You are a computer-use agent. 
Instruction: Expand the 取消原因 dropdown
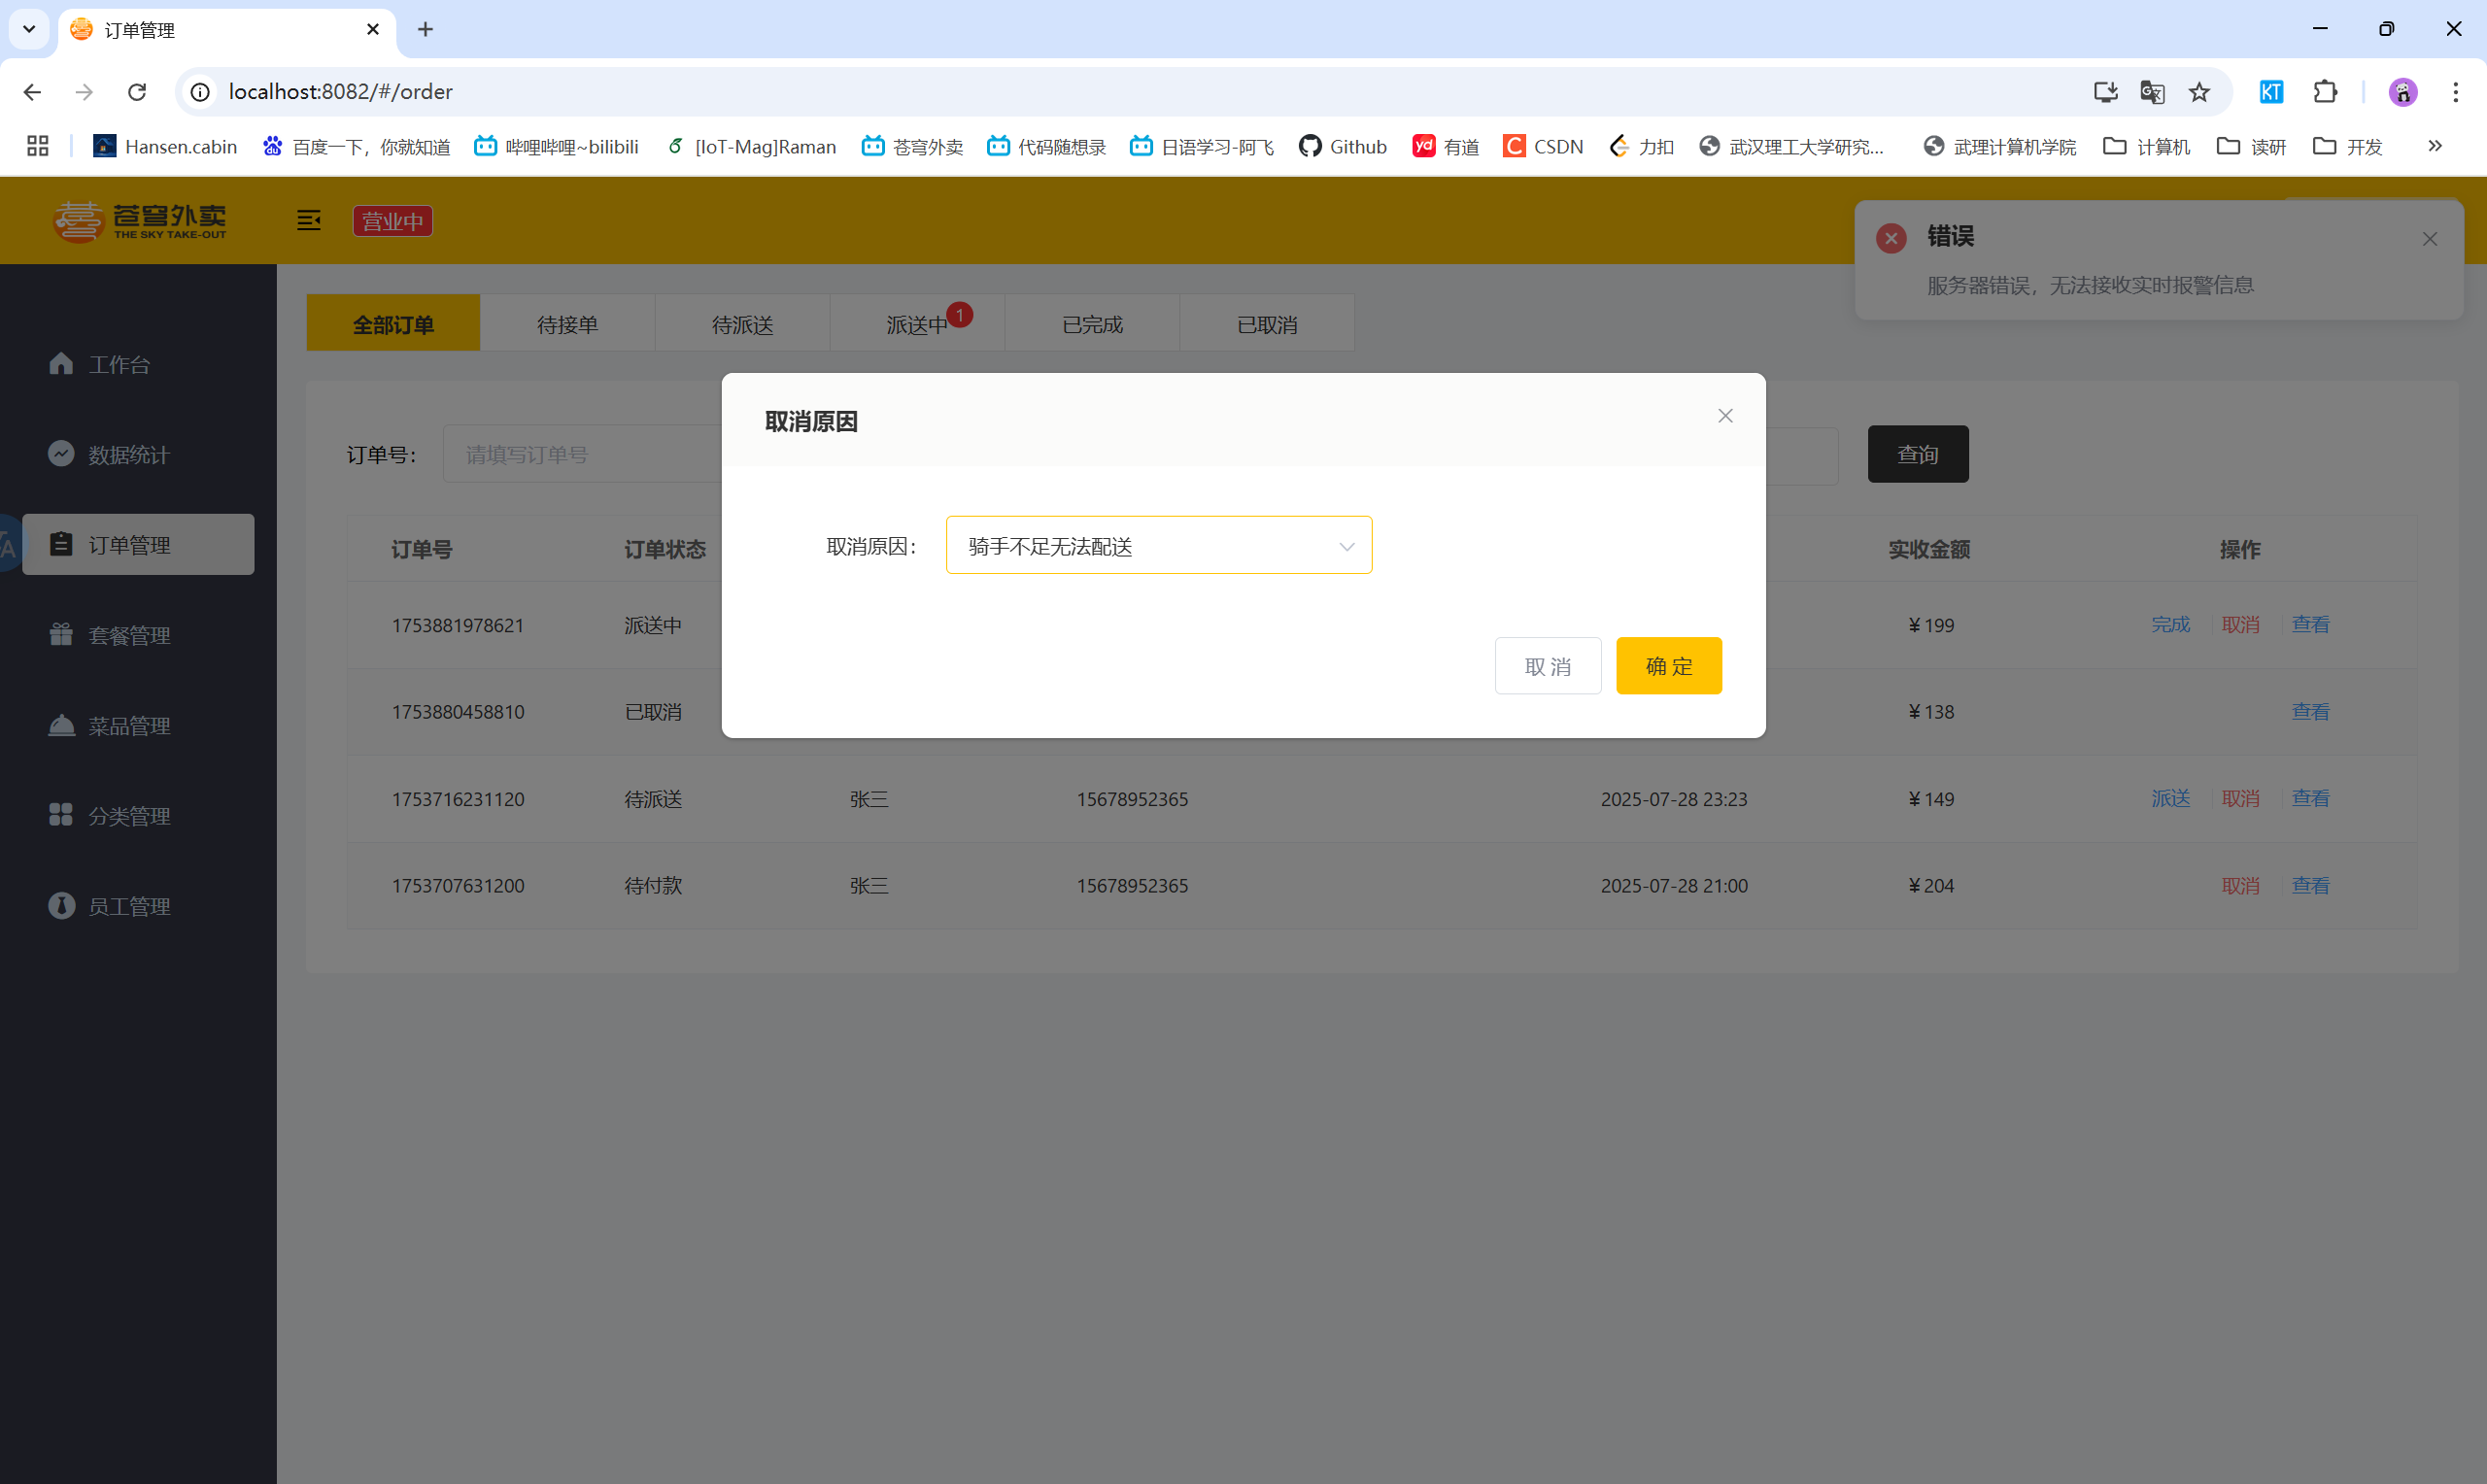[1158, 546]
